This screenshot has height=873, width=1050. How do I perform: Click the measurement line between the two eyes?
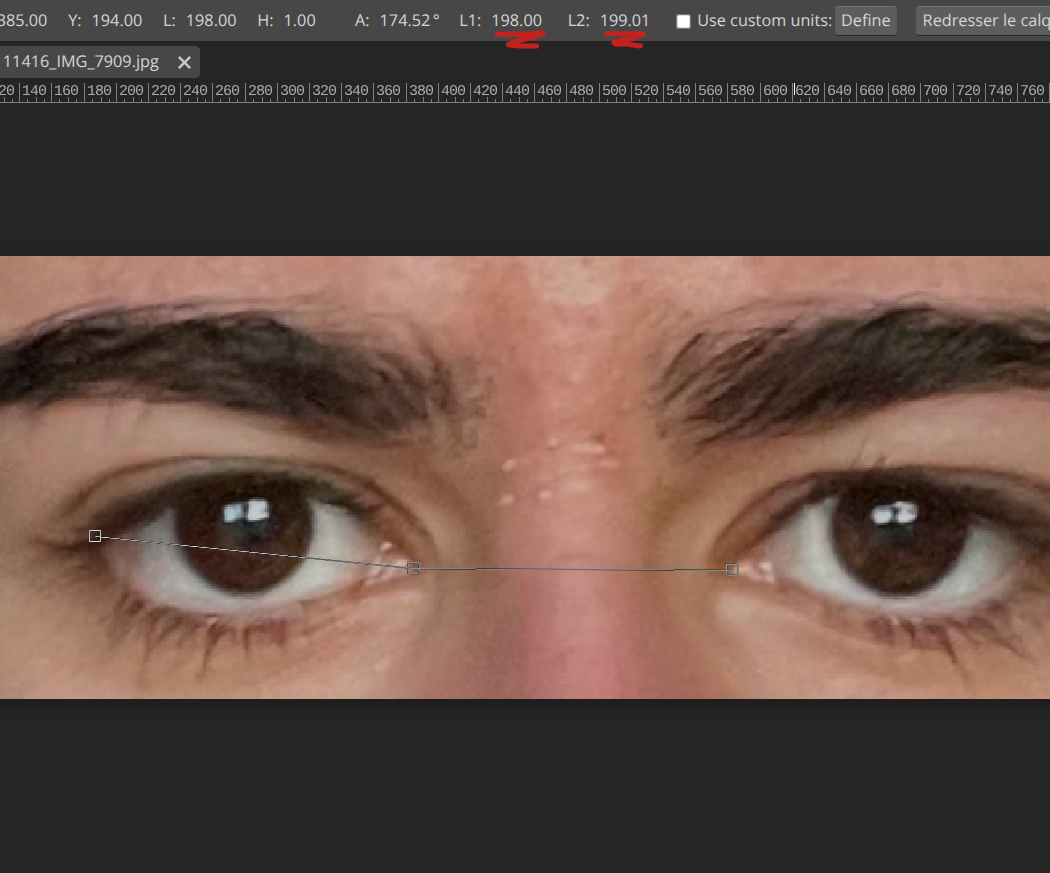pos(570,569)
